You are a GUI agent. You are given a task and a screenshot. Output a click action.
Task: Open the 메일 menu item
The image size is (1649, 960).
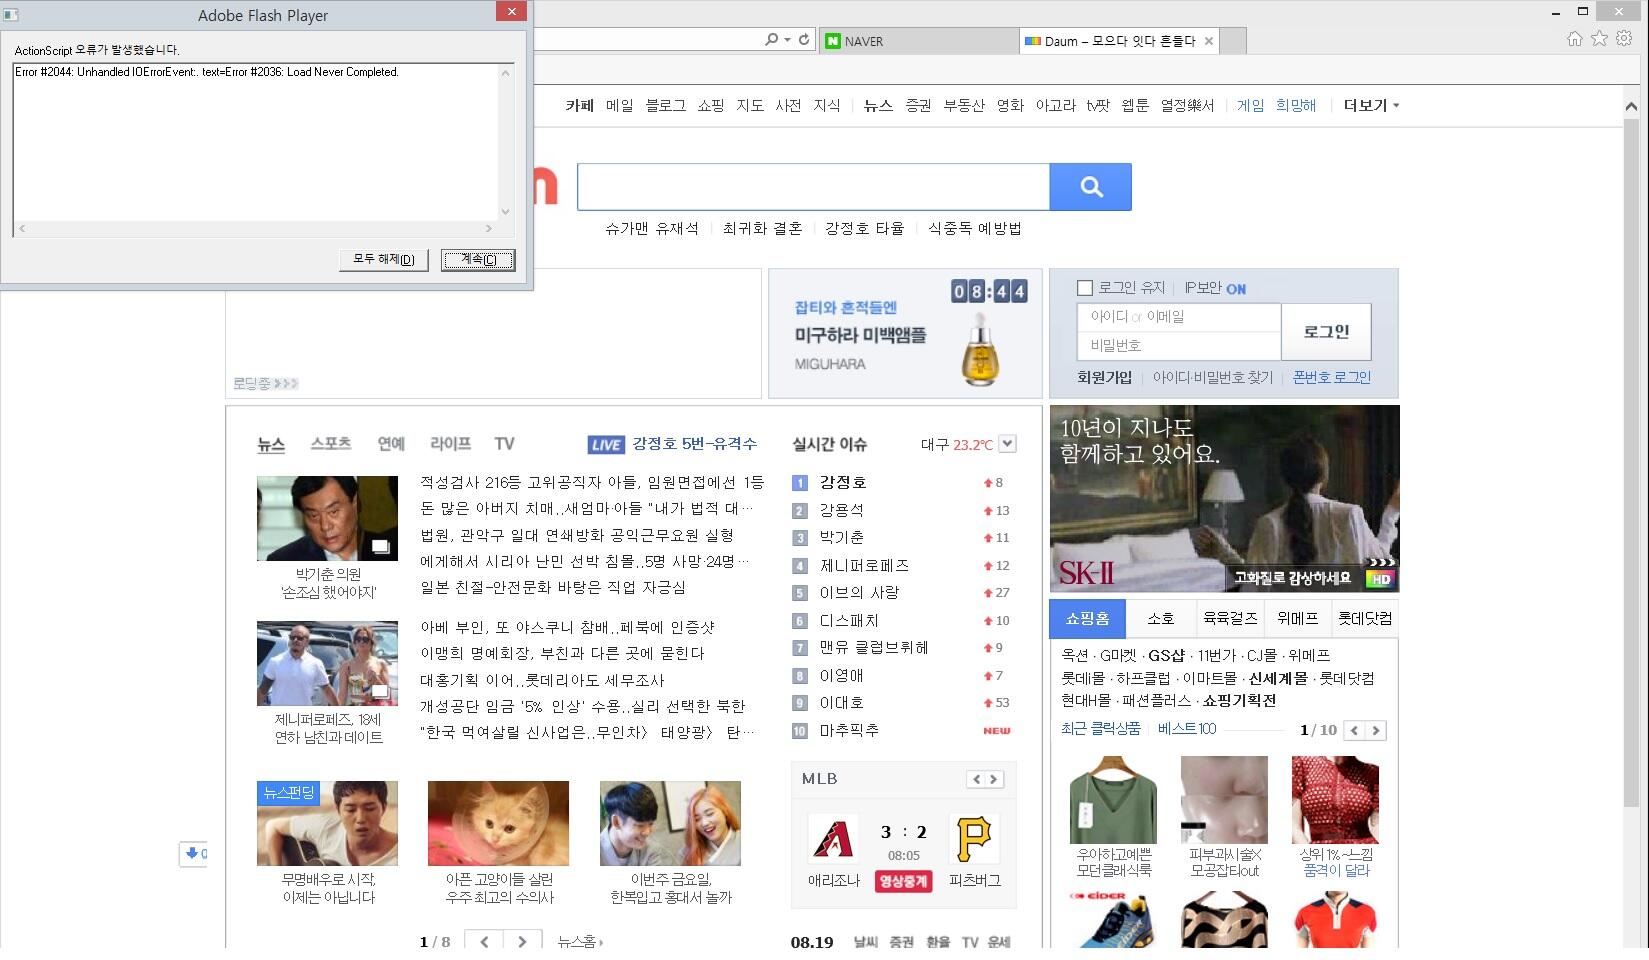[619, 105]
